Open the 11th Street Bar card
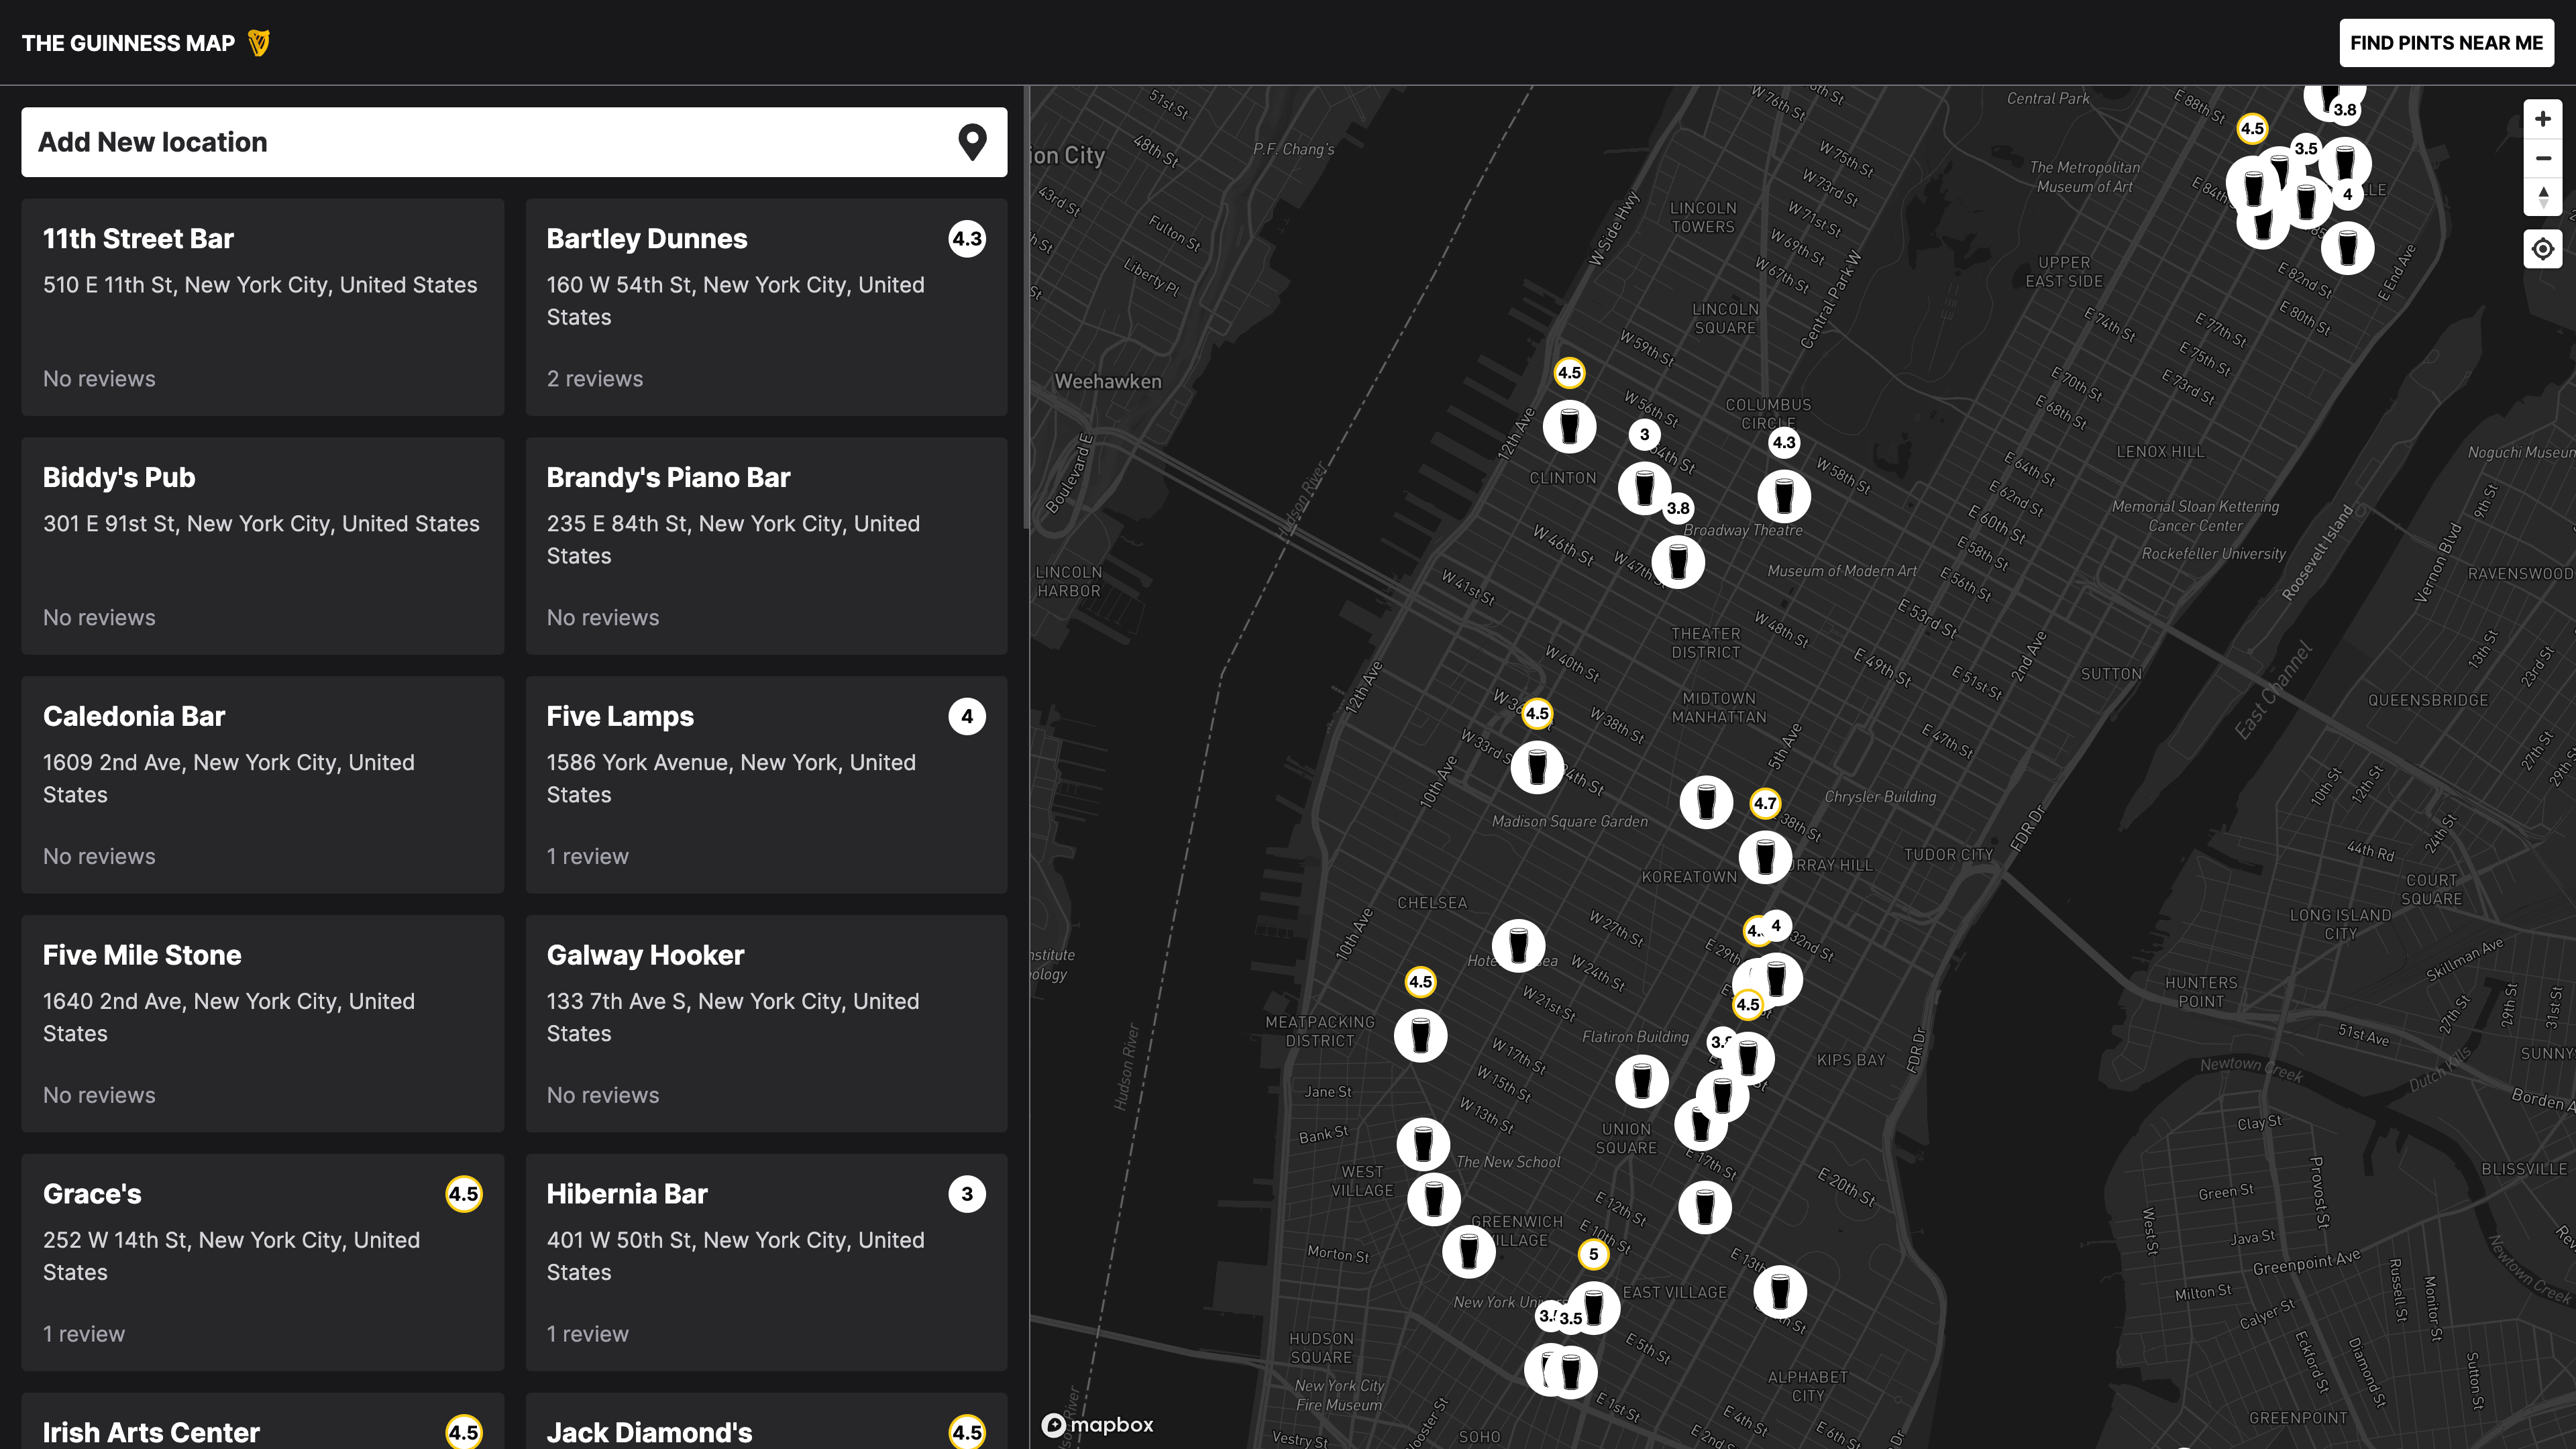The image size is (2576, 1449). [x=263, y=307]
